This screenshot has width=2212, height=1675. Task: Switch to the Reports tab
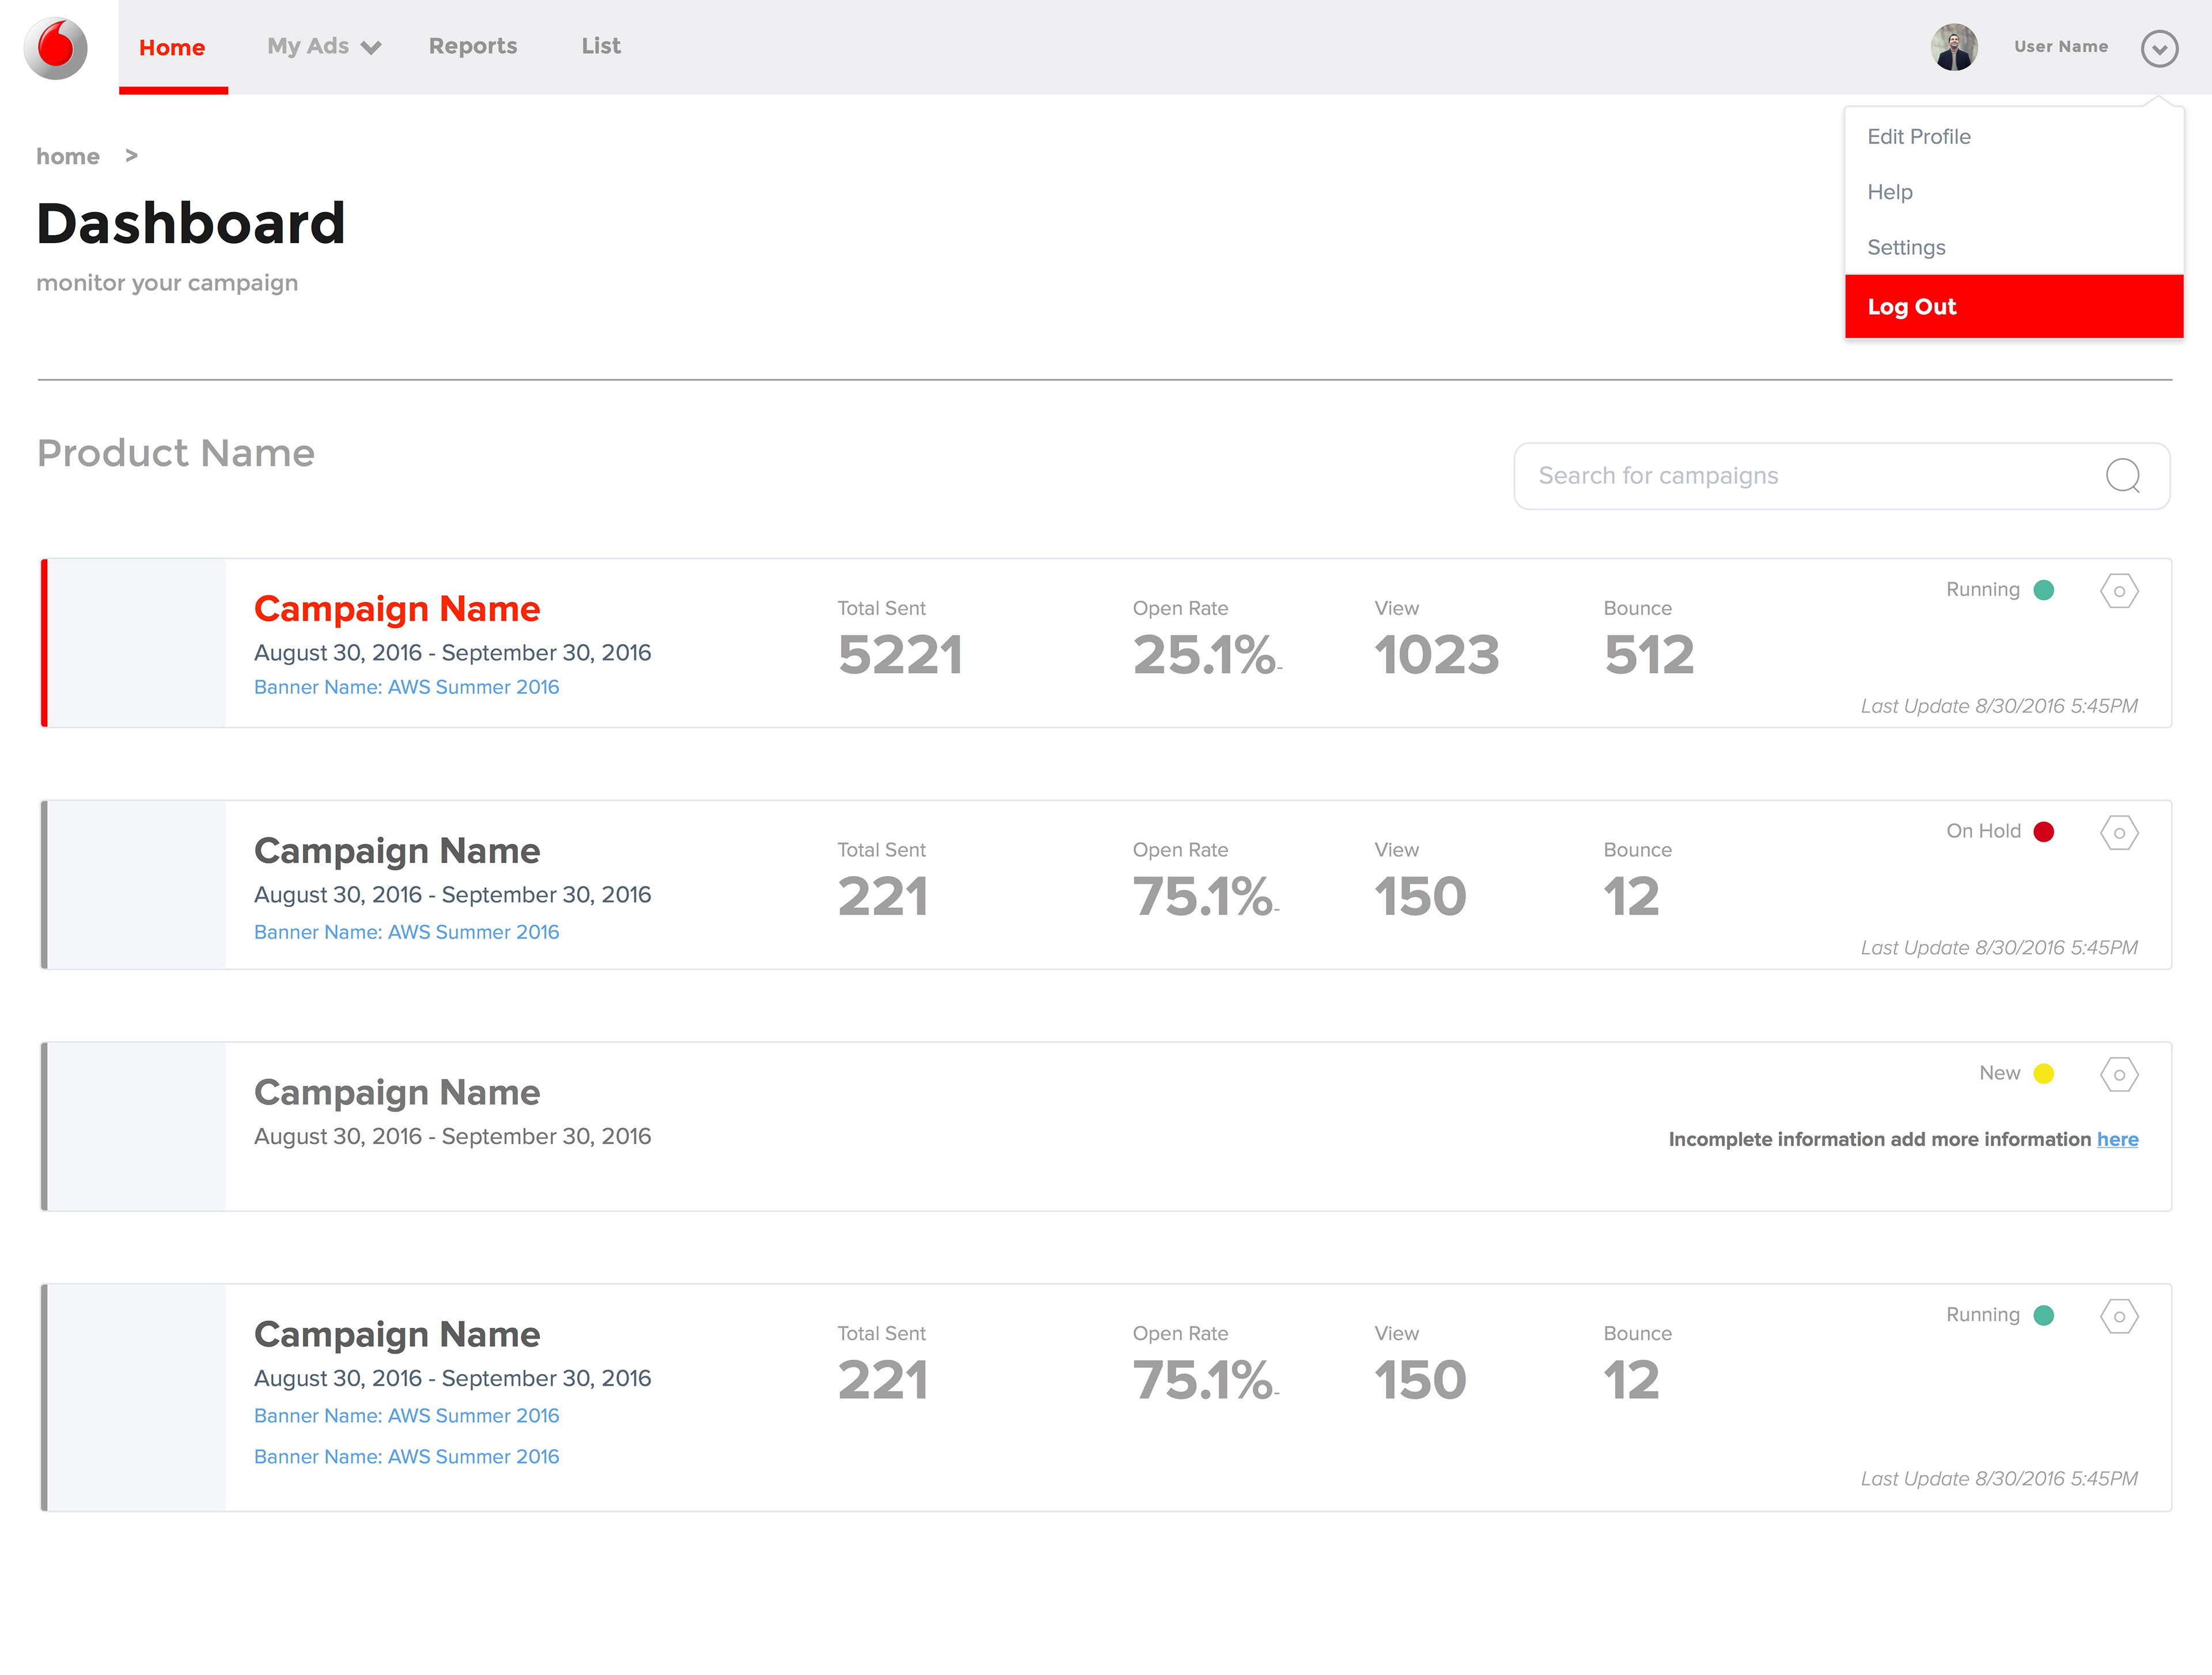pyautogui.click(x=472, y=47)
